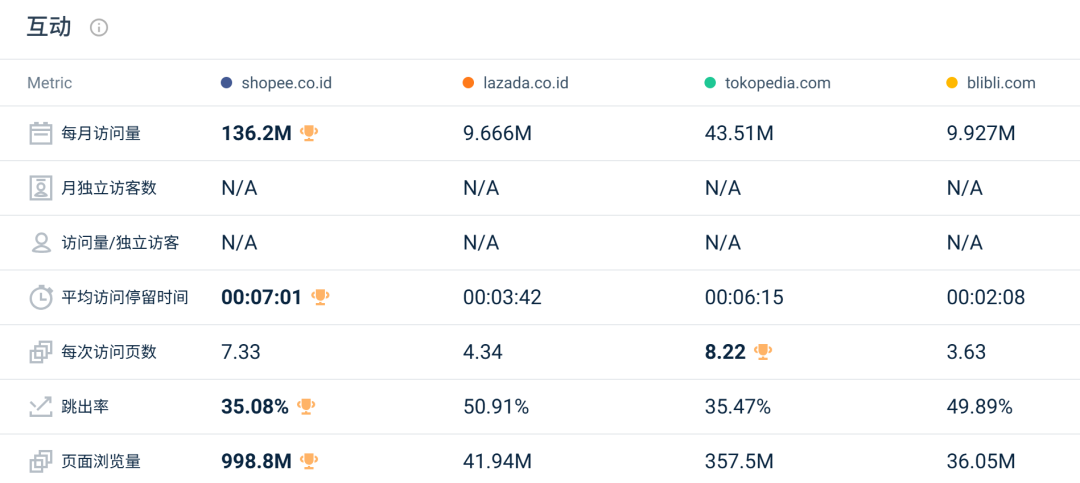Click the stopwatch icon for 平均访问停留时间
The width and height of the screenshot is (1080, 483).
pyautogui.click(x=41, y=297)
